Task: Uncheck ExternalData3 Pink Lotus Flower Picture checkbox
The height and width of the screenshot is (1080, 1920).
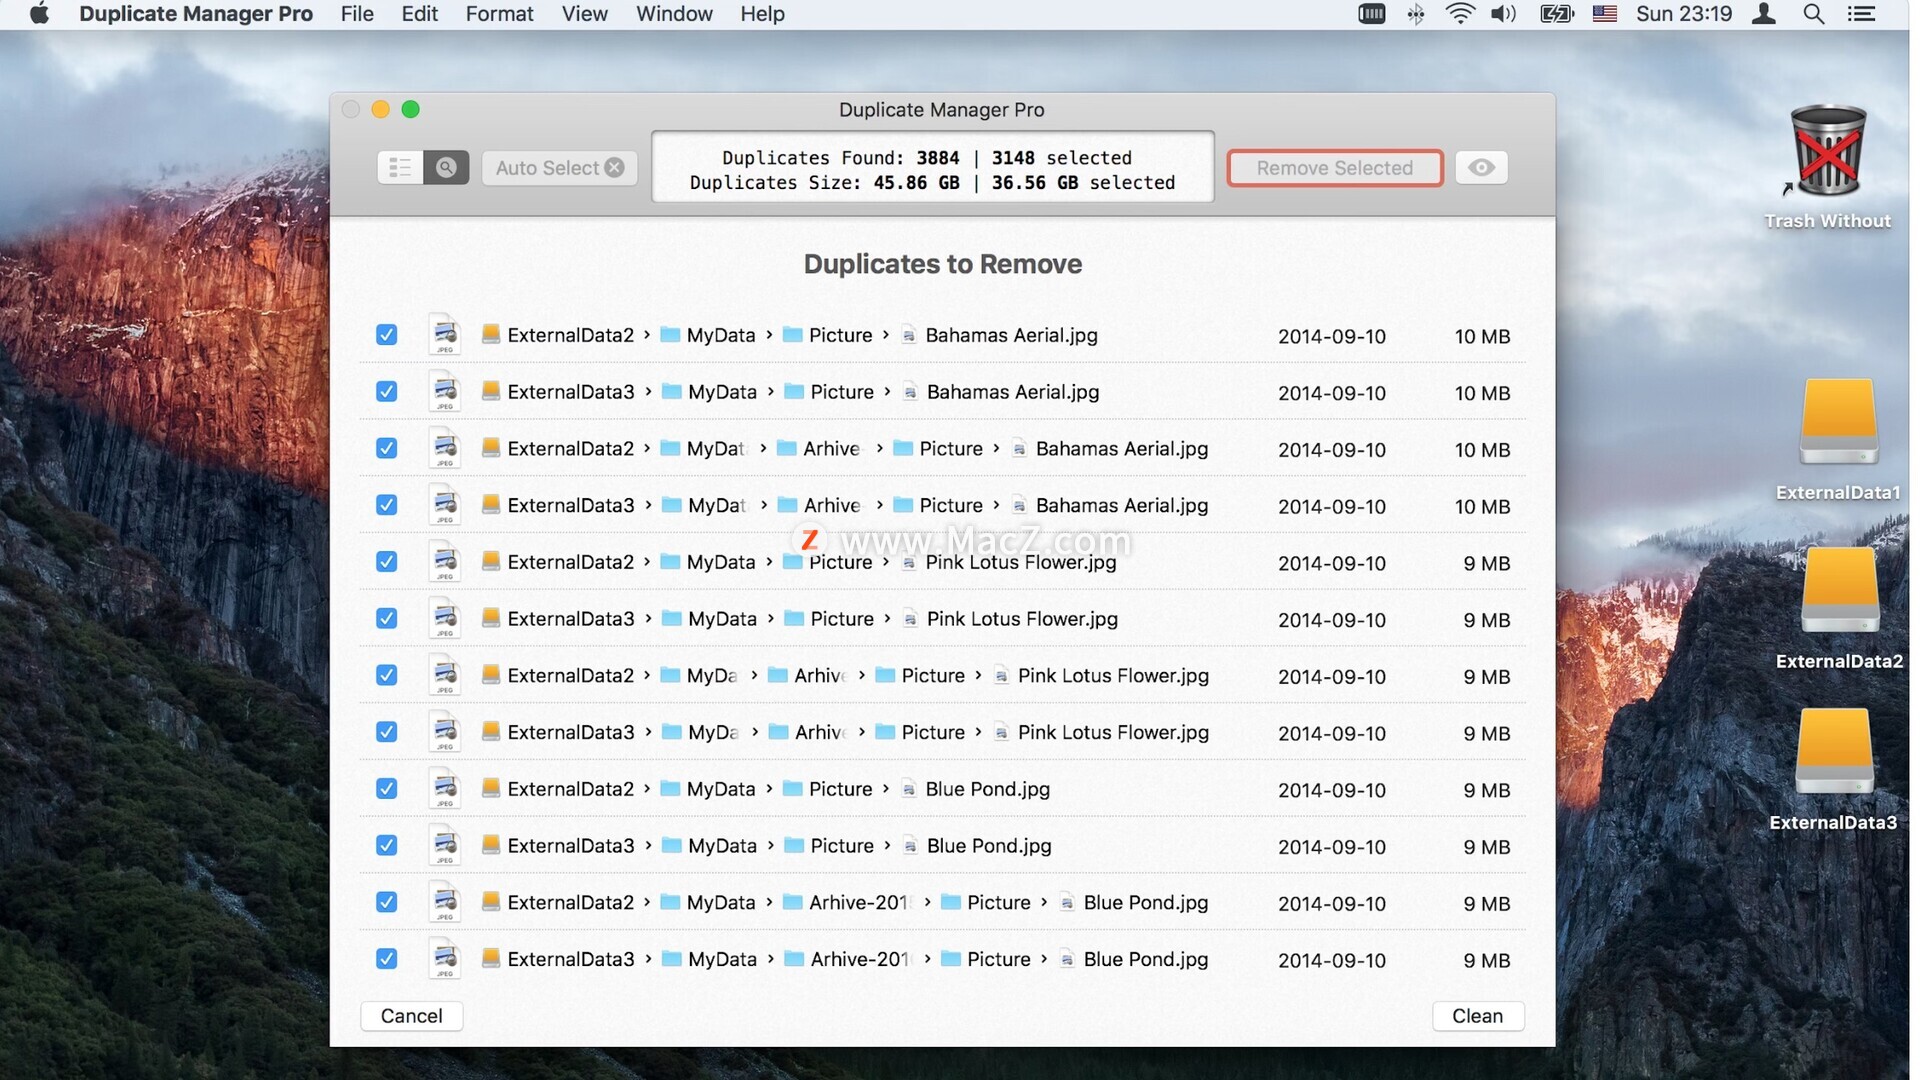Action: point(386,619)
